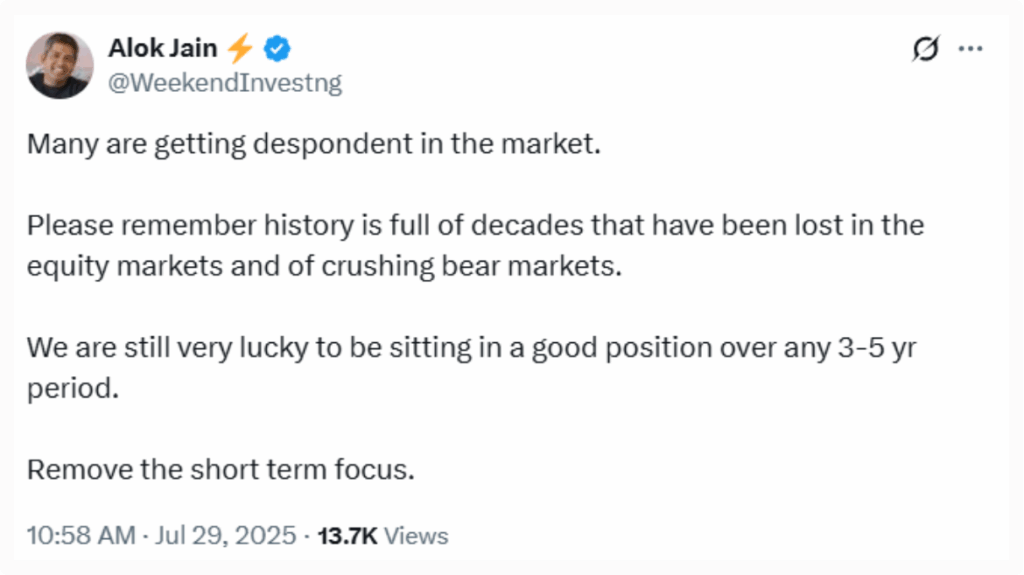Click the Jul 29, 2025 date
This screenshot has width=1024, height=575.
(x=225, y=536)
